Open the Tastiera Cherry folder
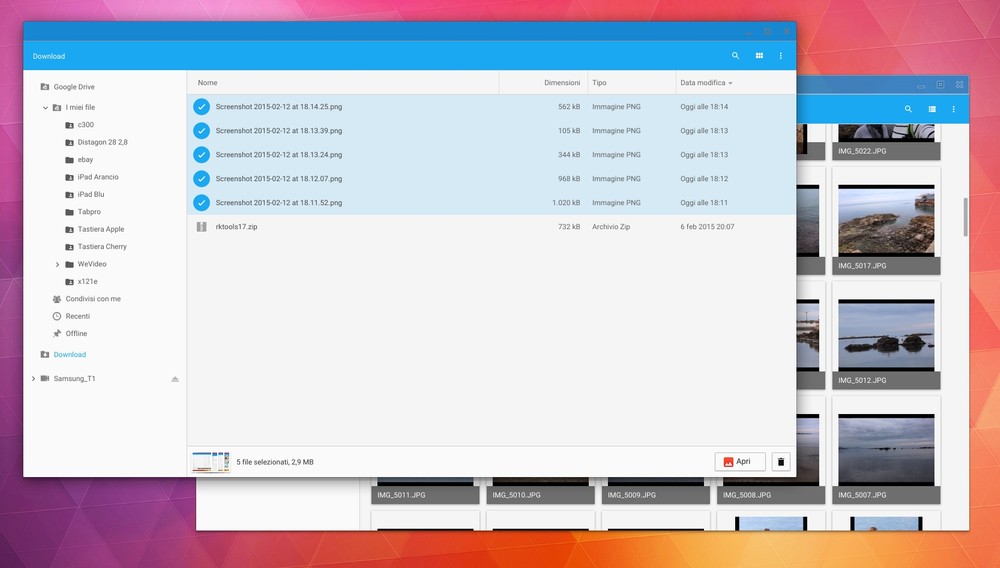 pos(102,247)
